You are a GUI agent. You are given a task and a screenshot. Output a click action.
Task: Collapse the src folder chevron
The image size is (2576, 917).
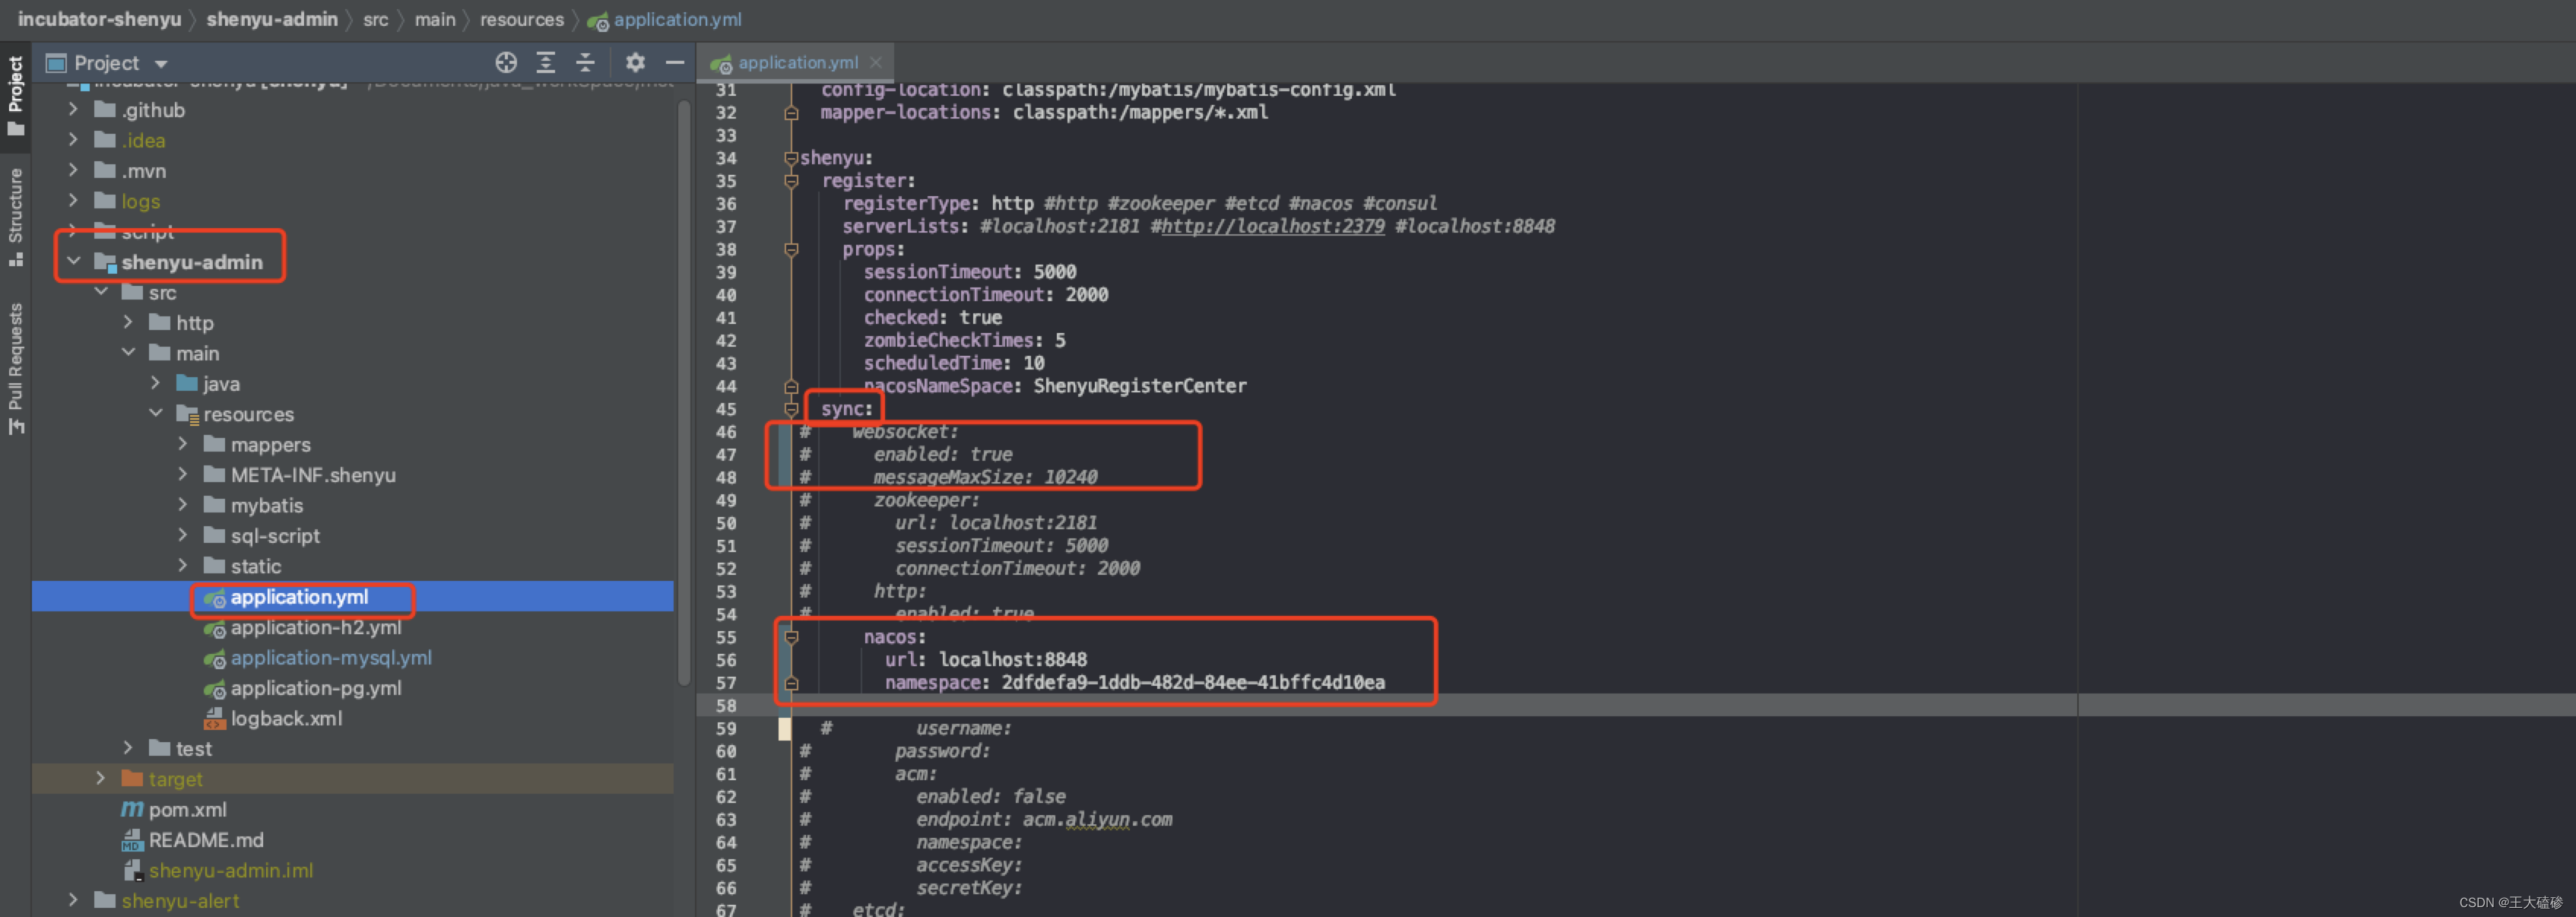point(101,292)
